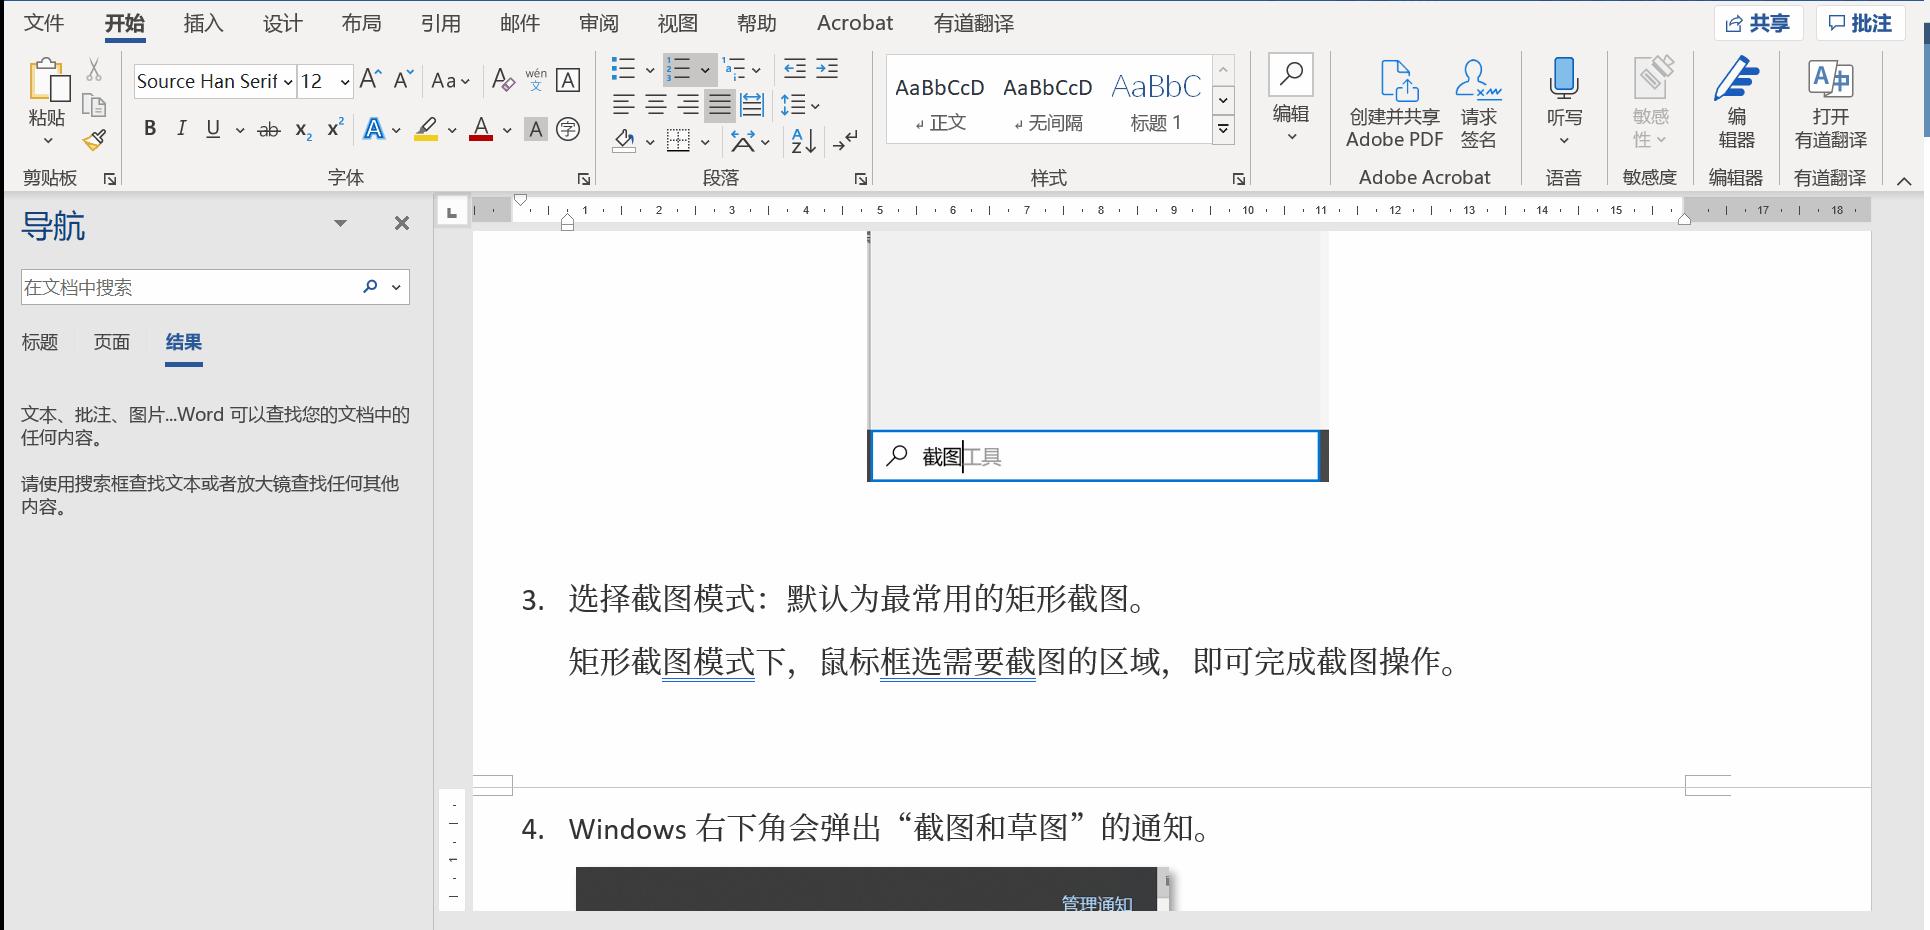Open the Enclose Character tool

(568, 129)
